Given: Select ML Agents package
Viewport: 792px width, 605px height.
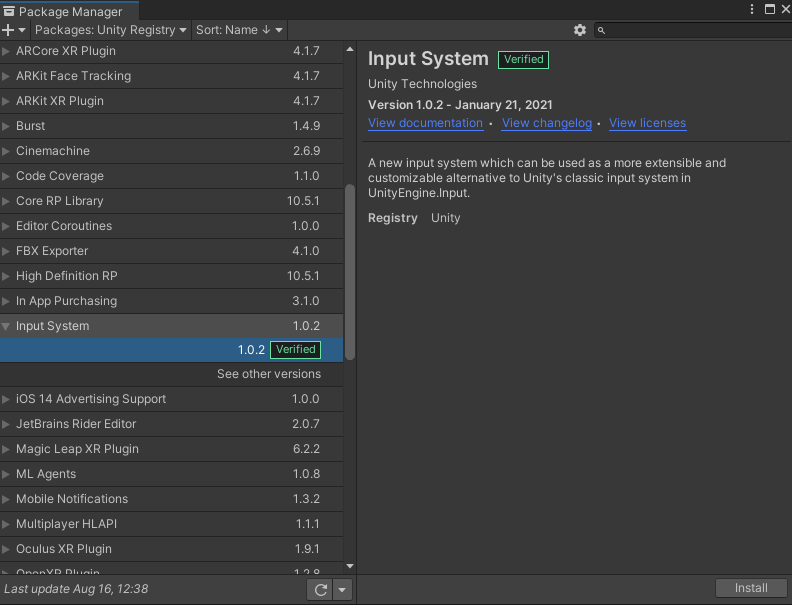Looking at the screenshot, I should click(171, 474).
